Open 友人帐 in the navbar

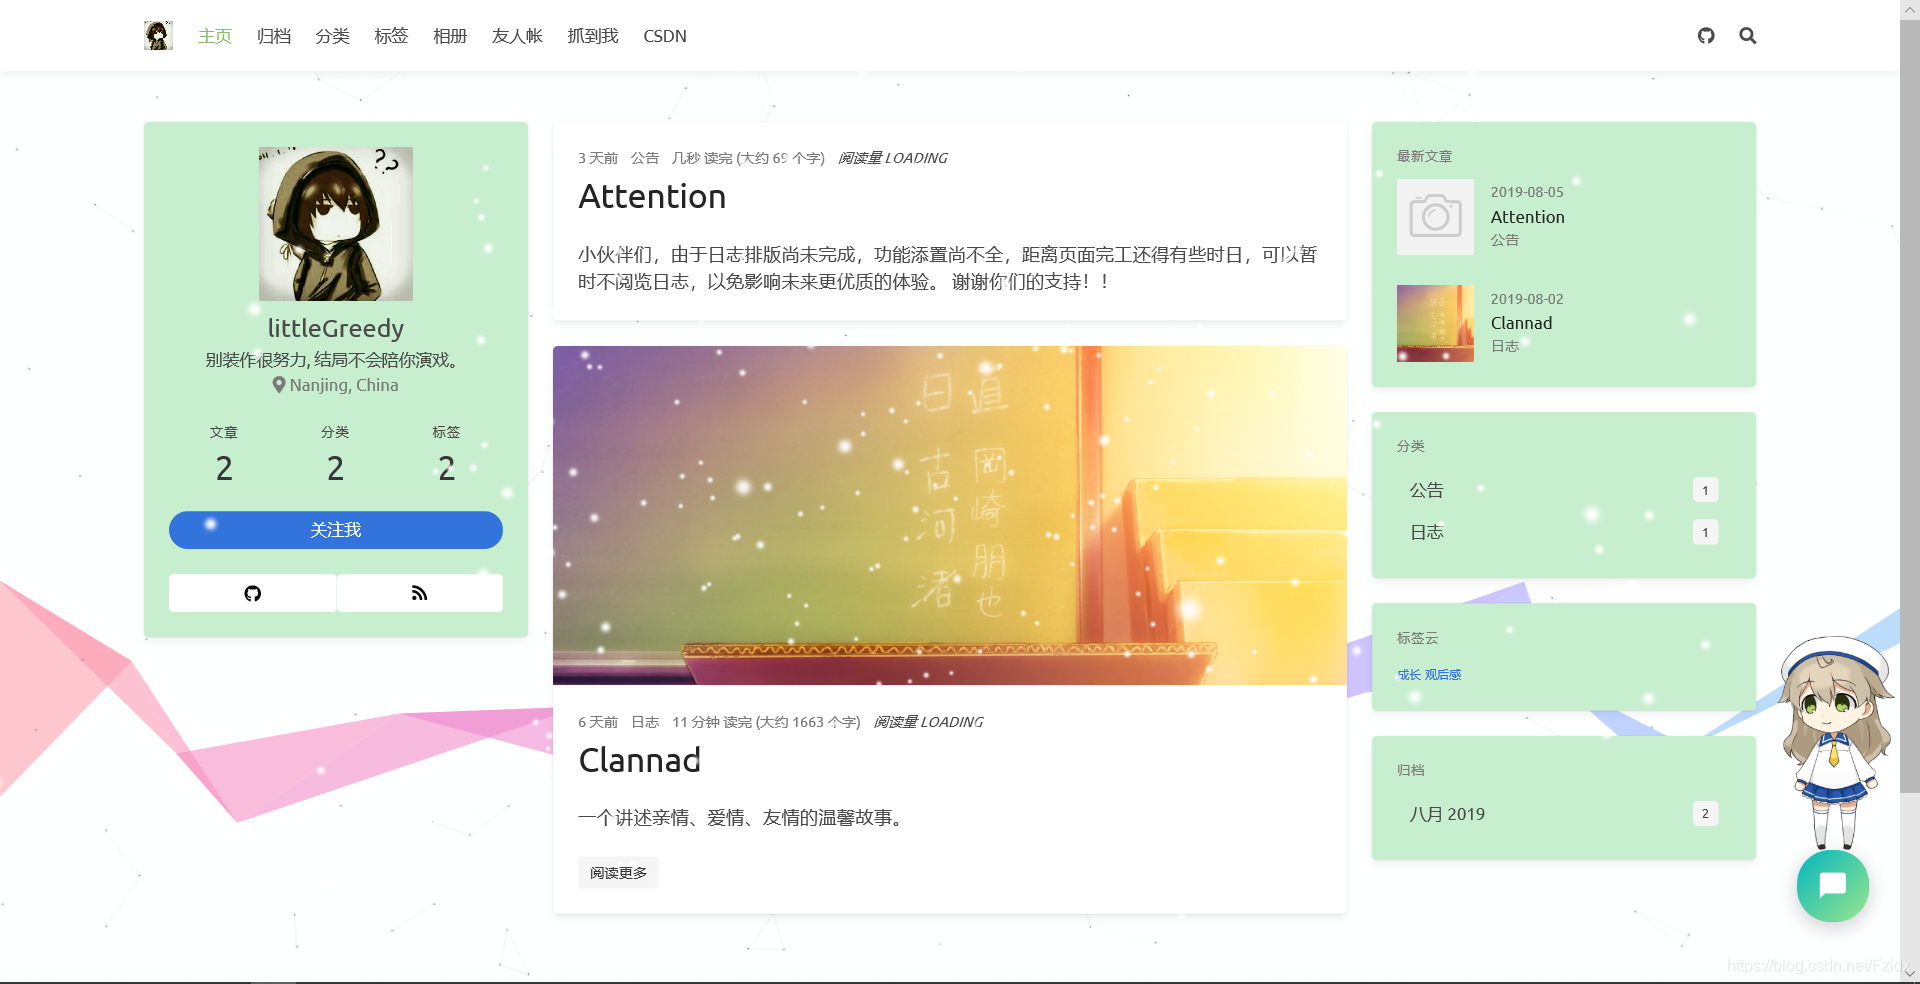(x=517, y=36)
